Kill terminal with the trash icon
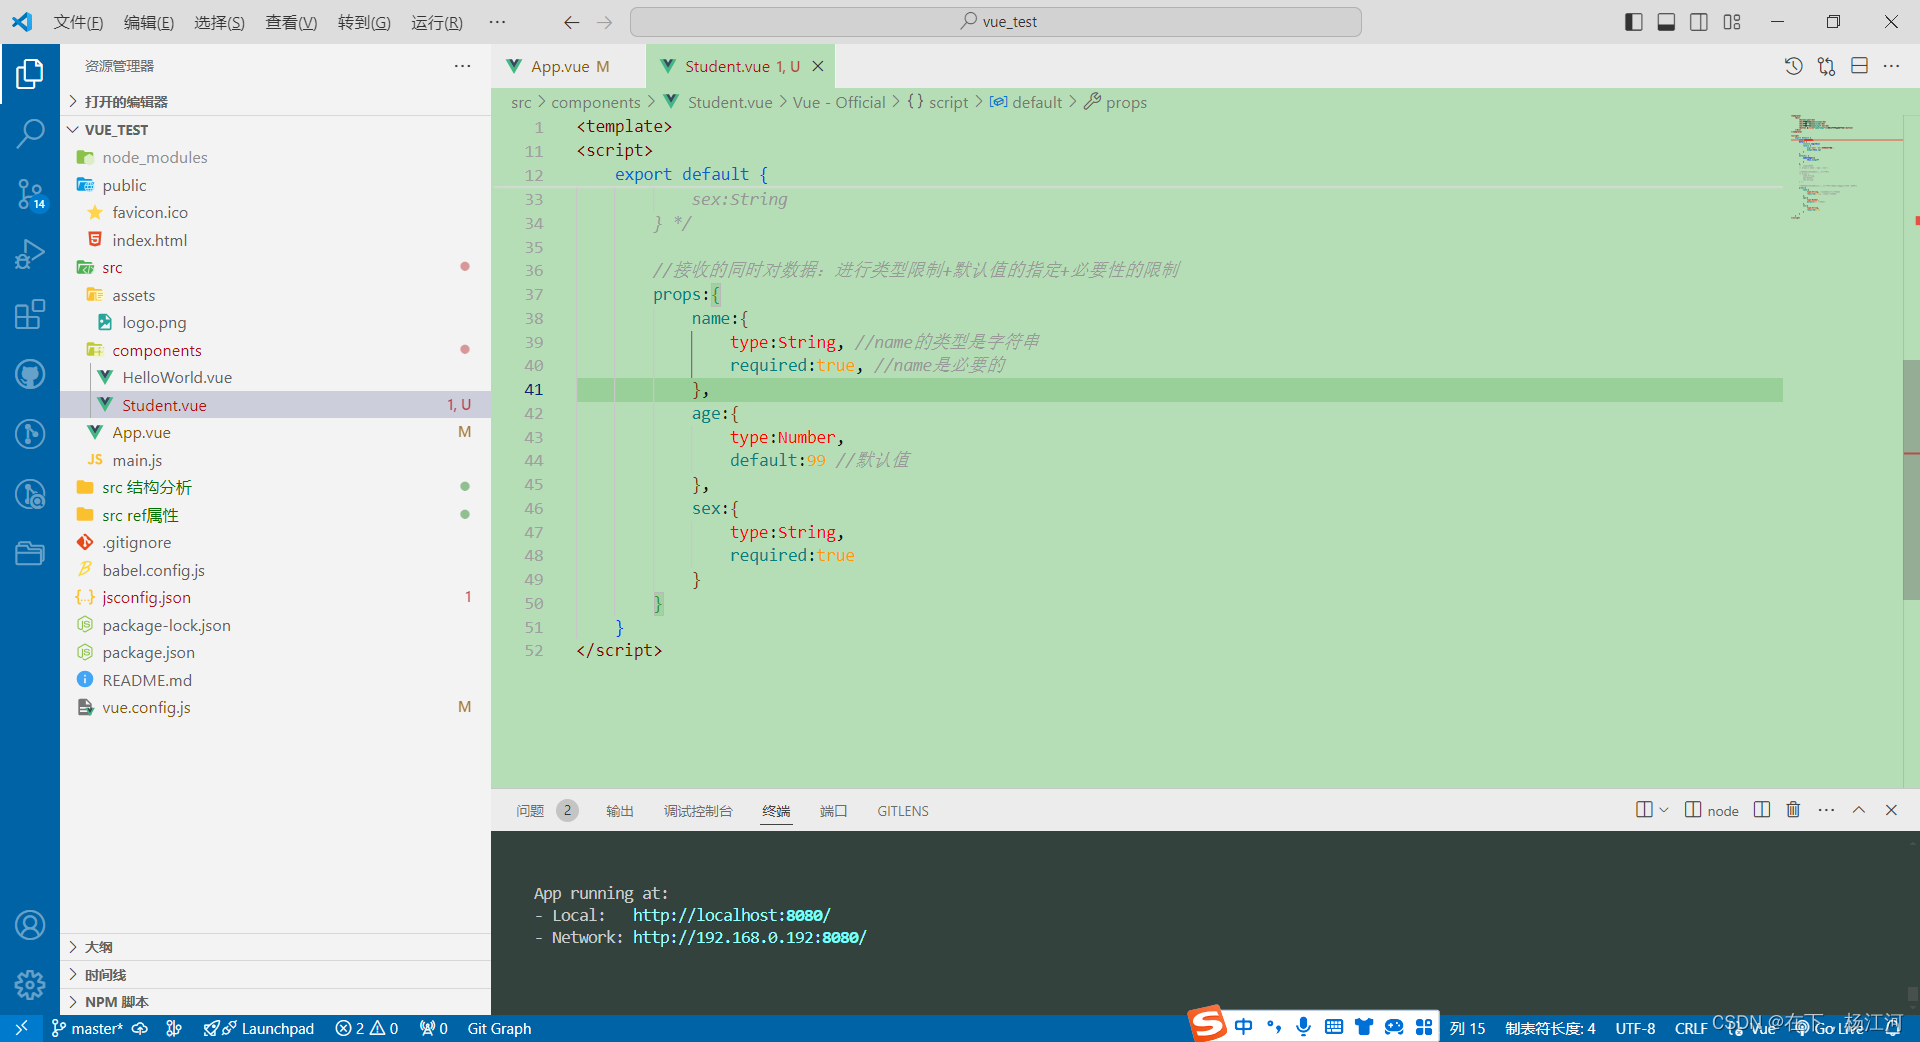Image resolution: width=1920 pixels, height=1042 pixels. [x=1793, y=810]
